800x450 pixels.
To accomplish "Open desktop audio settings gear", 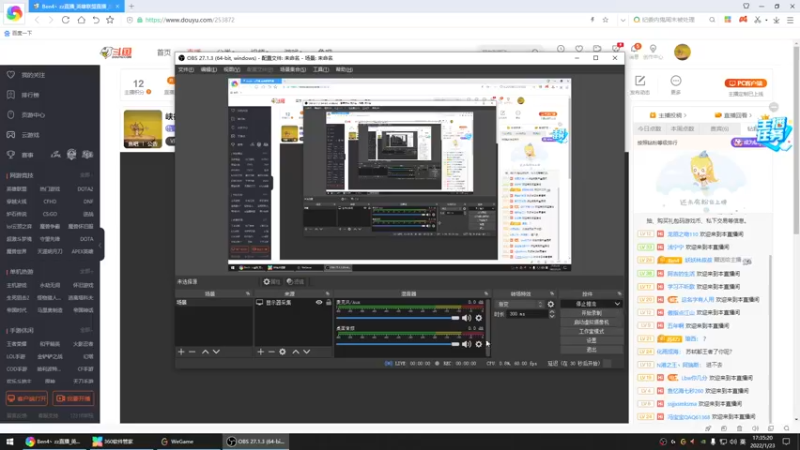I will pos(479,344).
